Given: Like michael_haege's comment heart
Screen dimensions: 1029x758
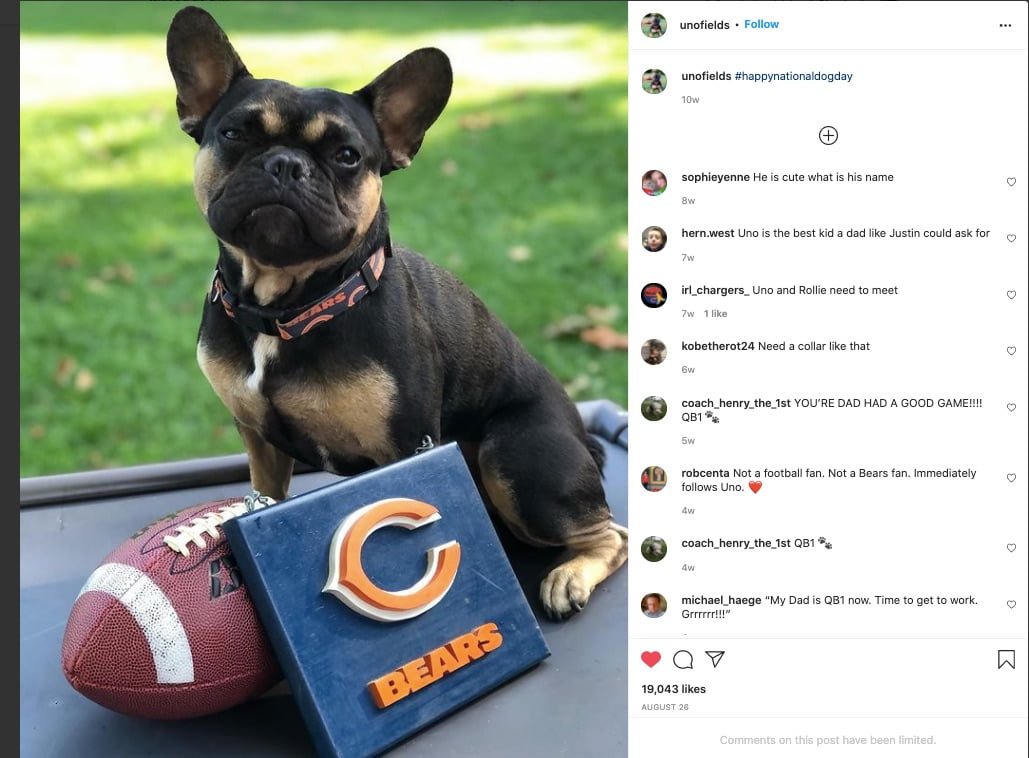Looking at the screenshot, I should click(x=1011, y=604).
